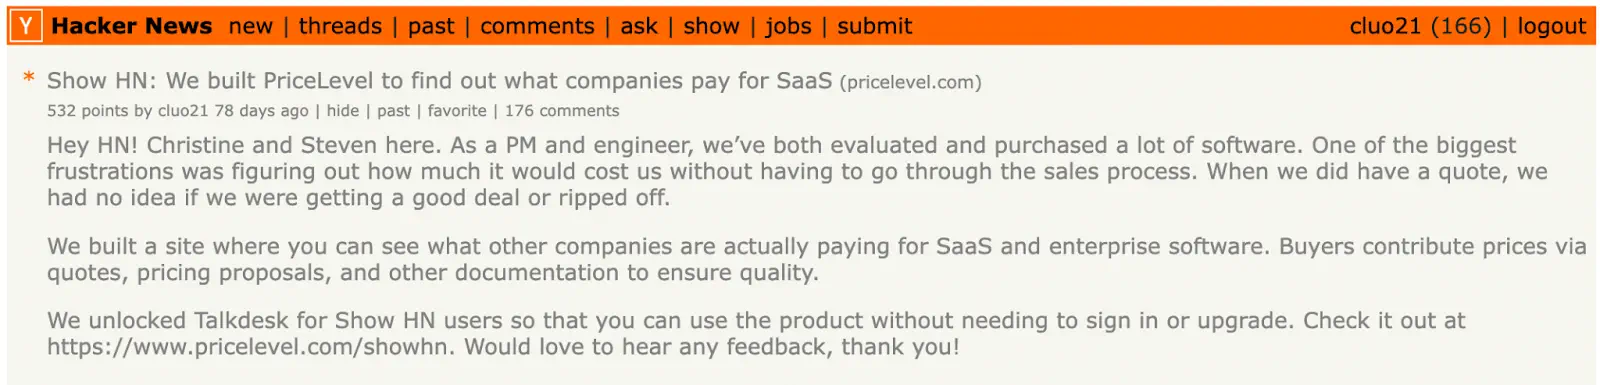Viewport: 1600px width, 385px height.
Task: Go to the ask section
Action: [x=639, y=26]
